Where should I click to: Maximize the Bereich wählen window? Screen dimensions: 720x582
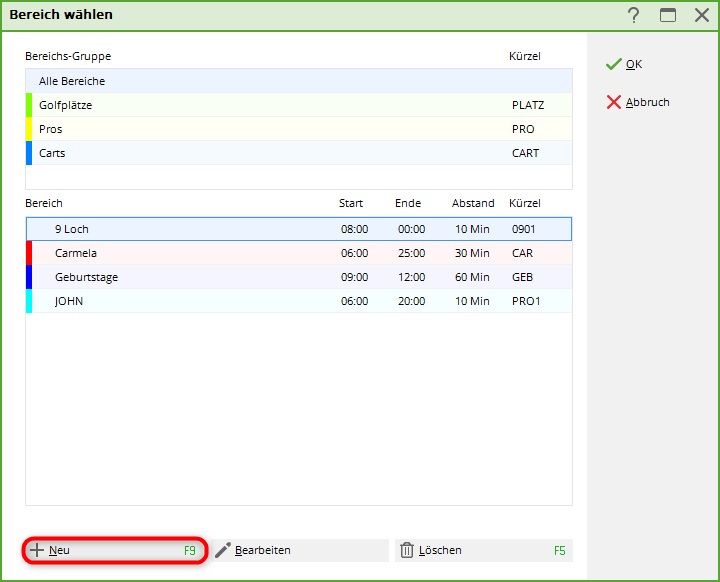(667, 15)
